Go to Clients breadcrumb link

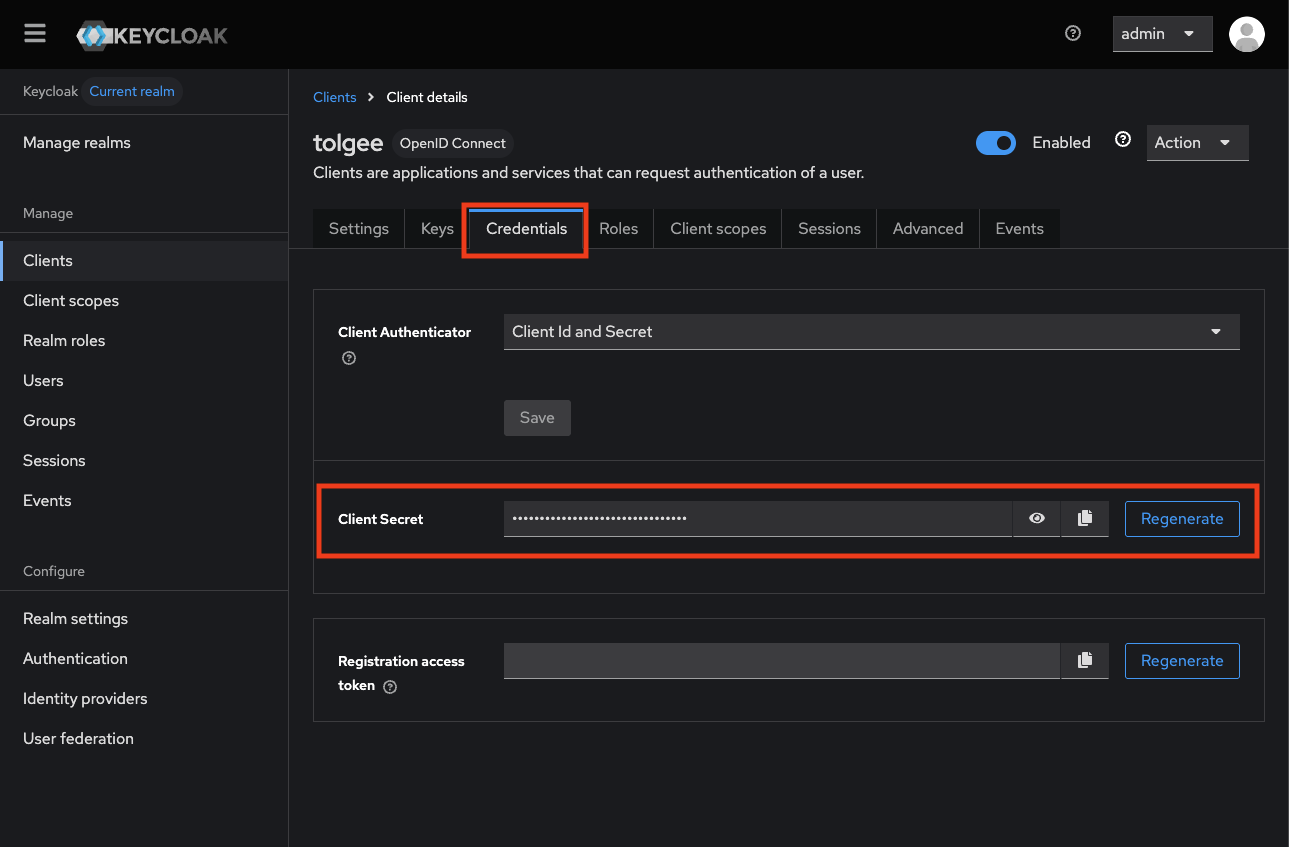pos(334,97)
